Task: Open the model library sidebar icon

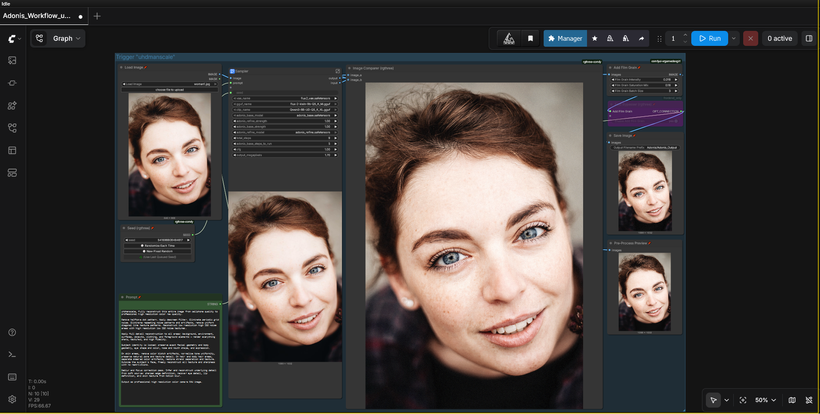Action: pyautogui.click(x=12, y=105)
